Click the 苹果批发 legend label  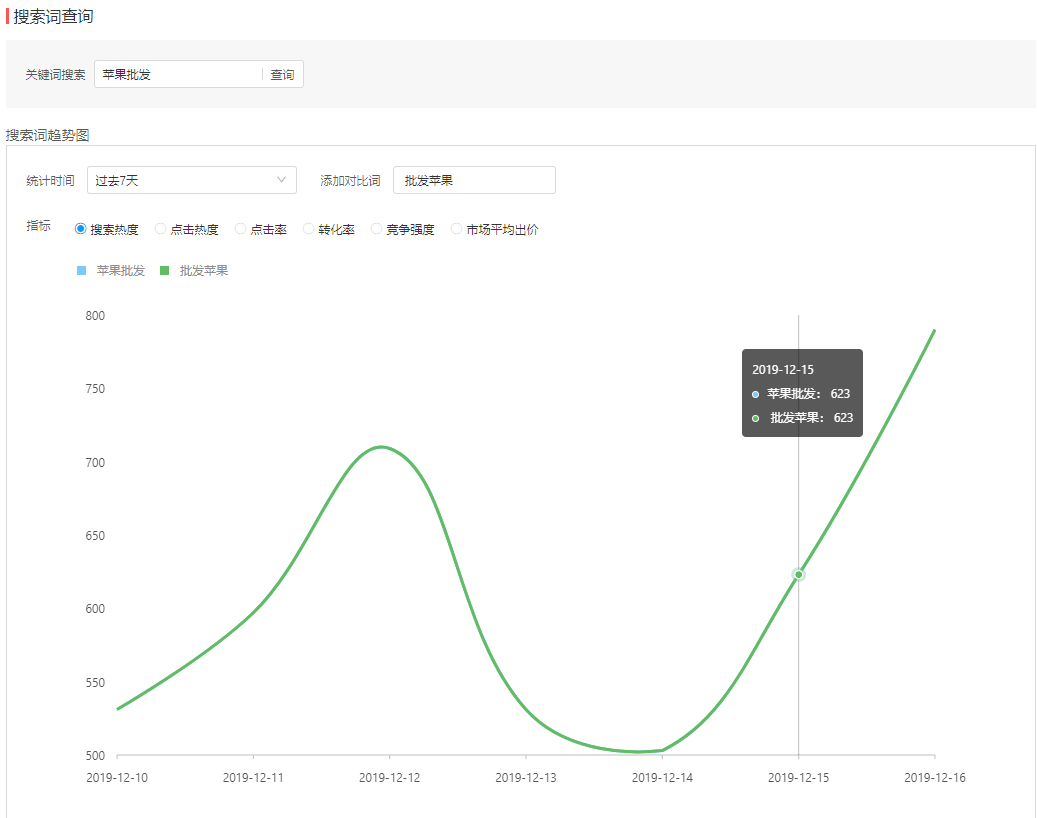[x=120, y=270]
